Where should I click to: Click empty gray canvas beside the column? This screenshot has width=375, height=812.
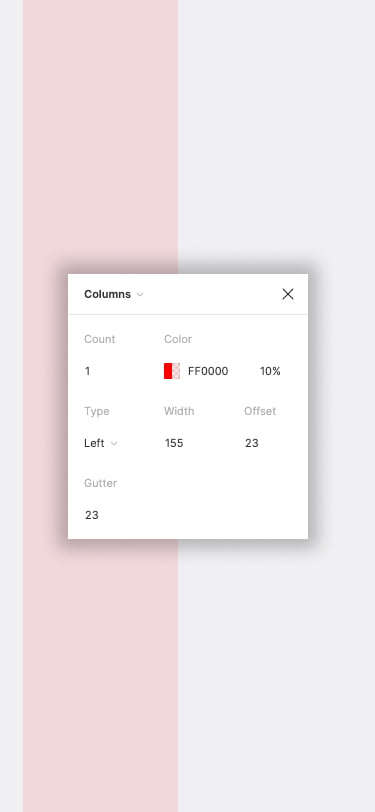click(x=277, y=135)
